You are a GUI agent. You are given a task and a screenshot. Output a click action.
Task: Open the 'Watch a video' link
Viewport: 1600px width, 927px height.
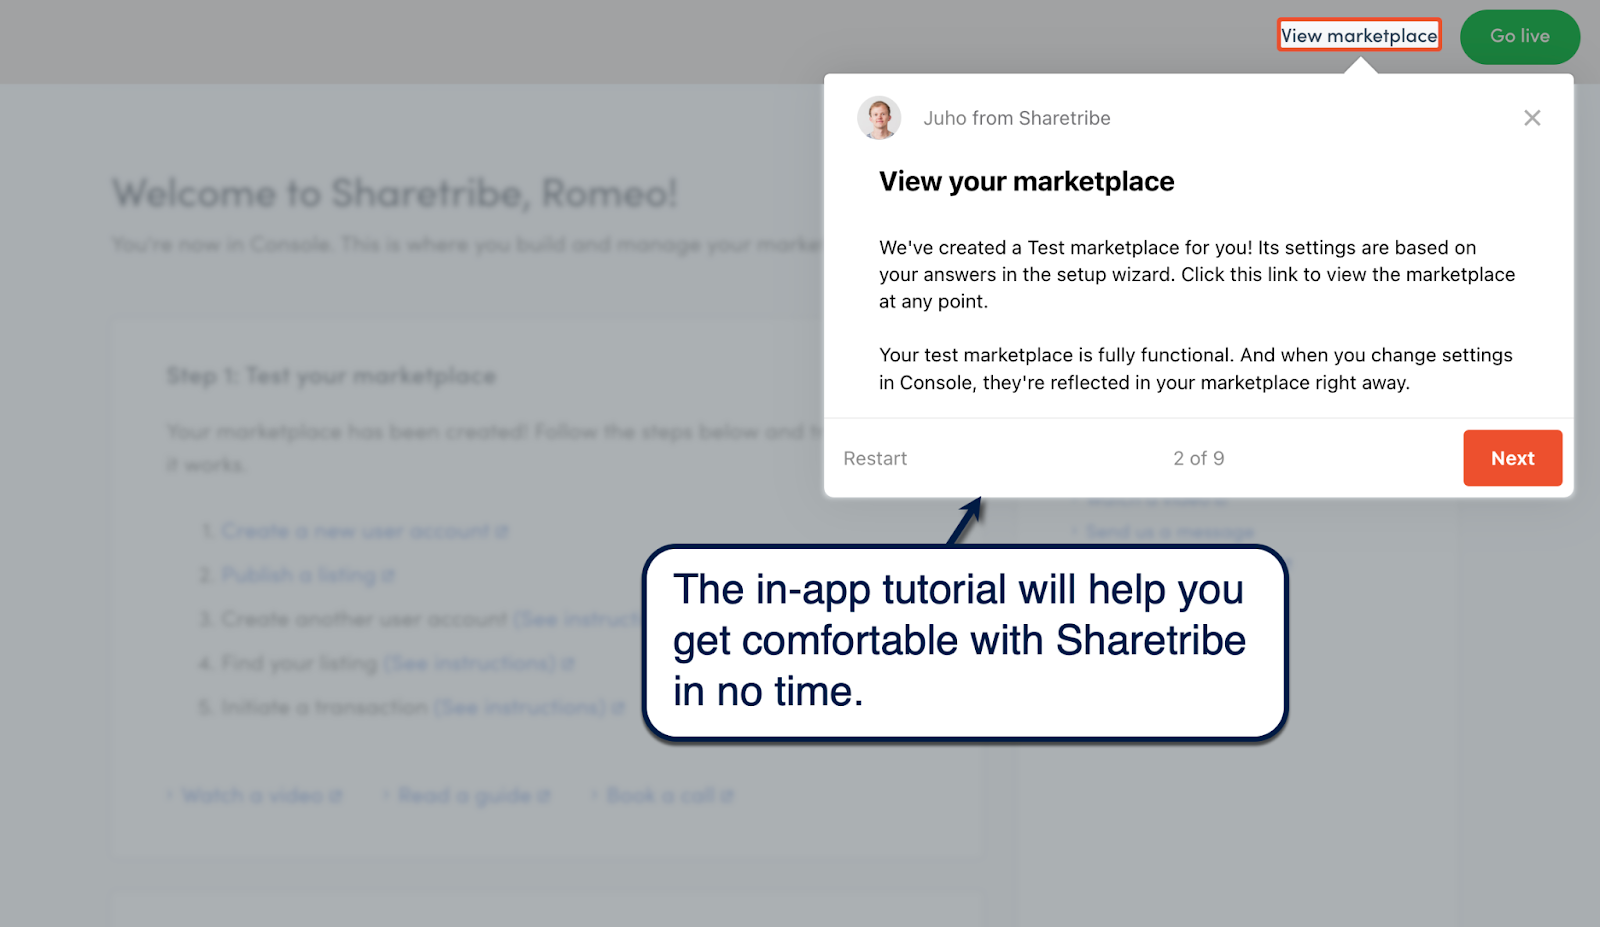pyautogui.click(x=262, y=796)
